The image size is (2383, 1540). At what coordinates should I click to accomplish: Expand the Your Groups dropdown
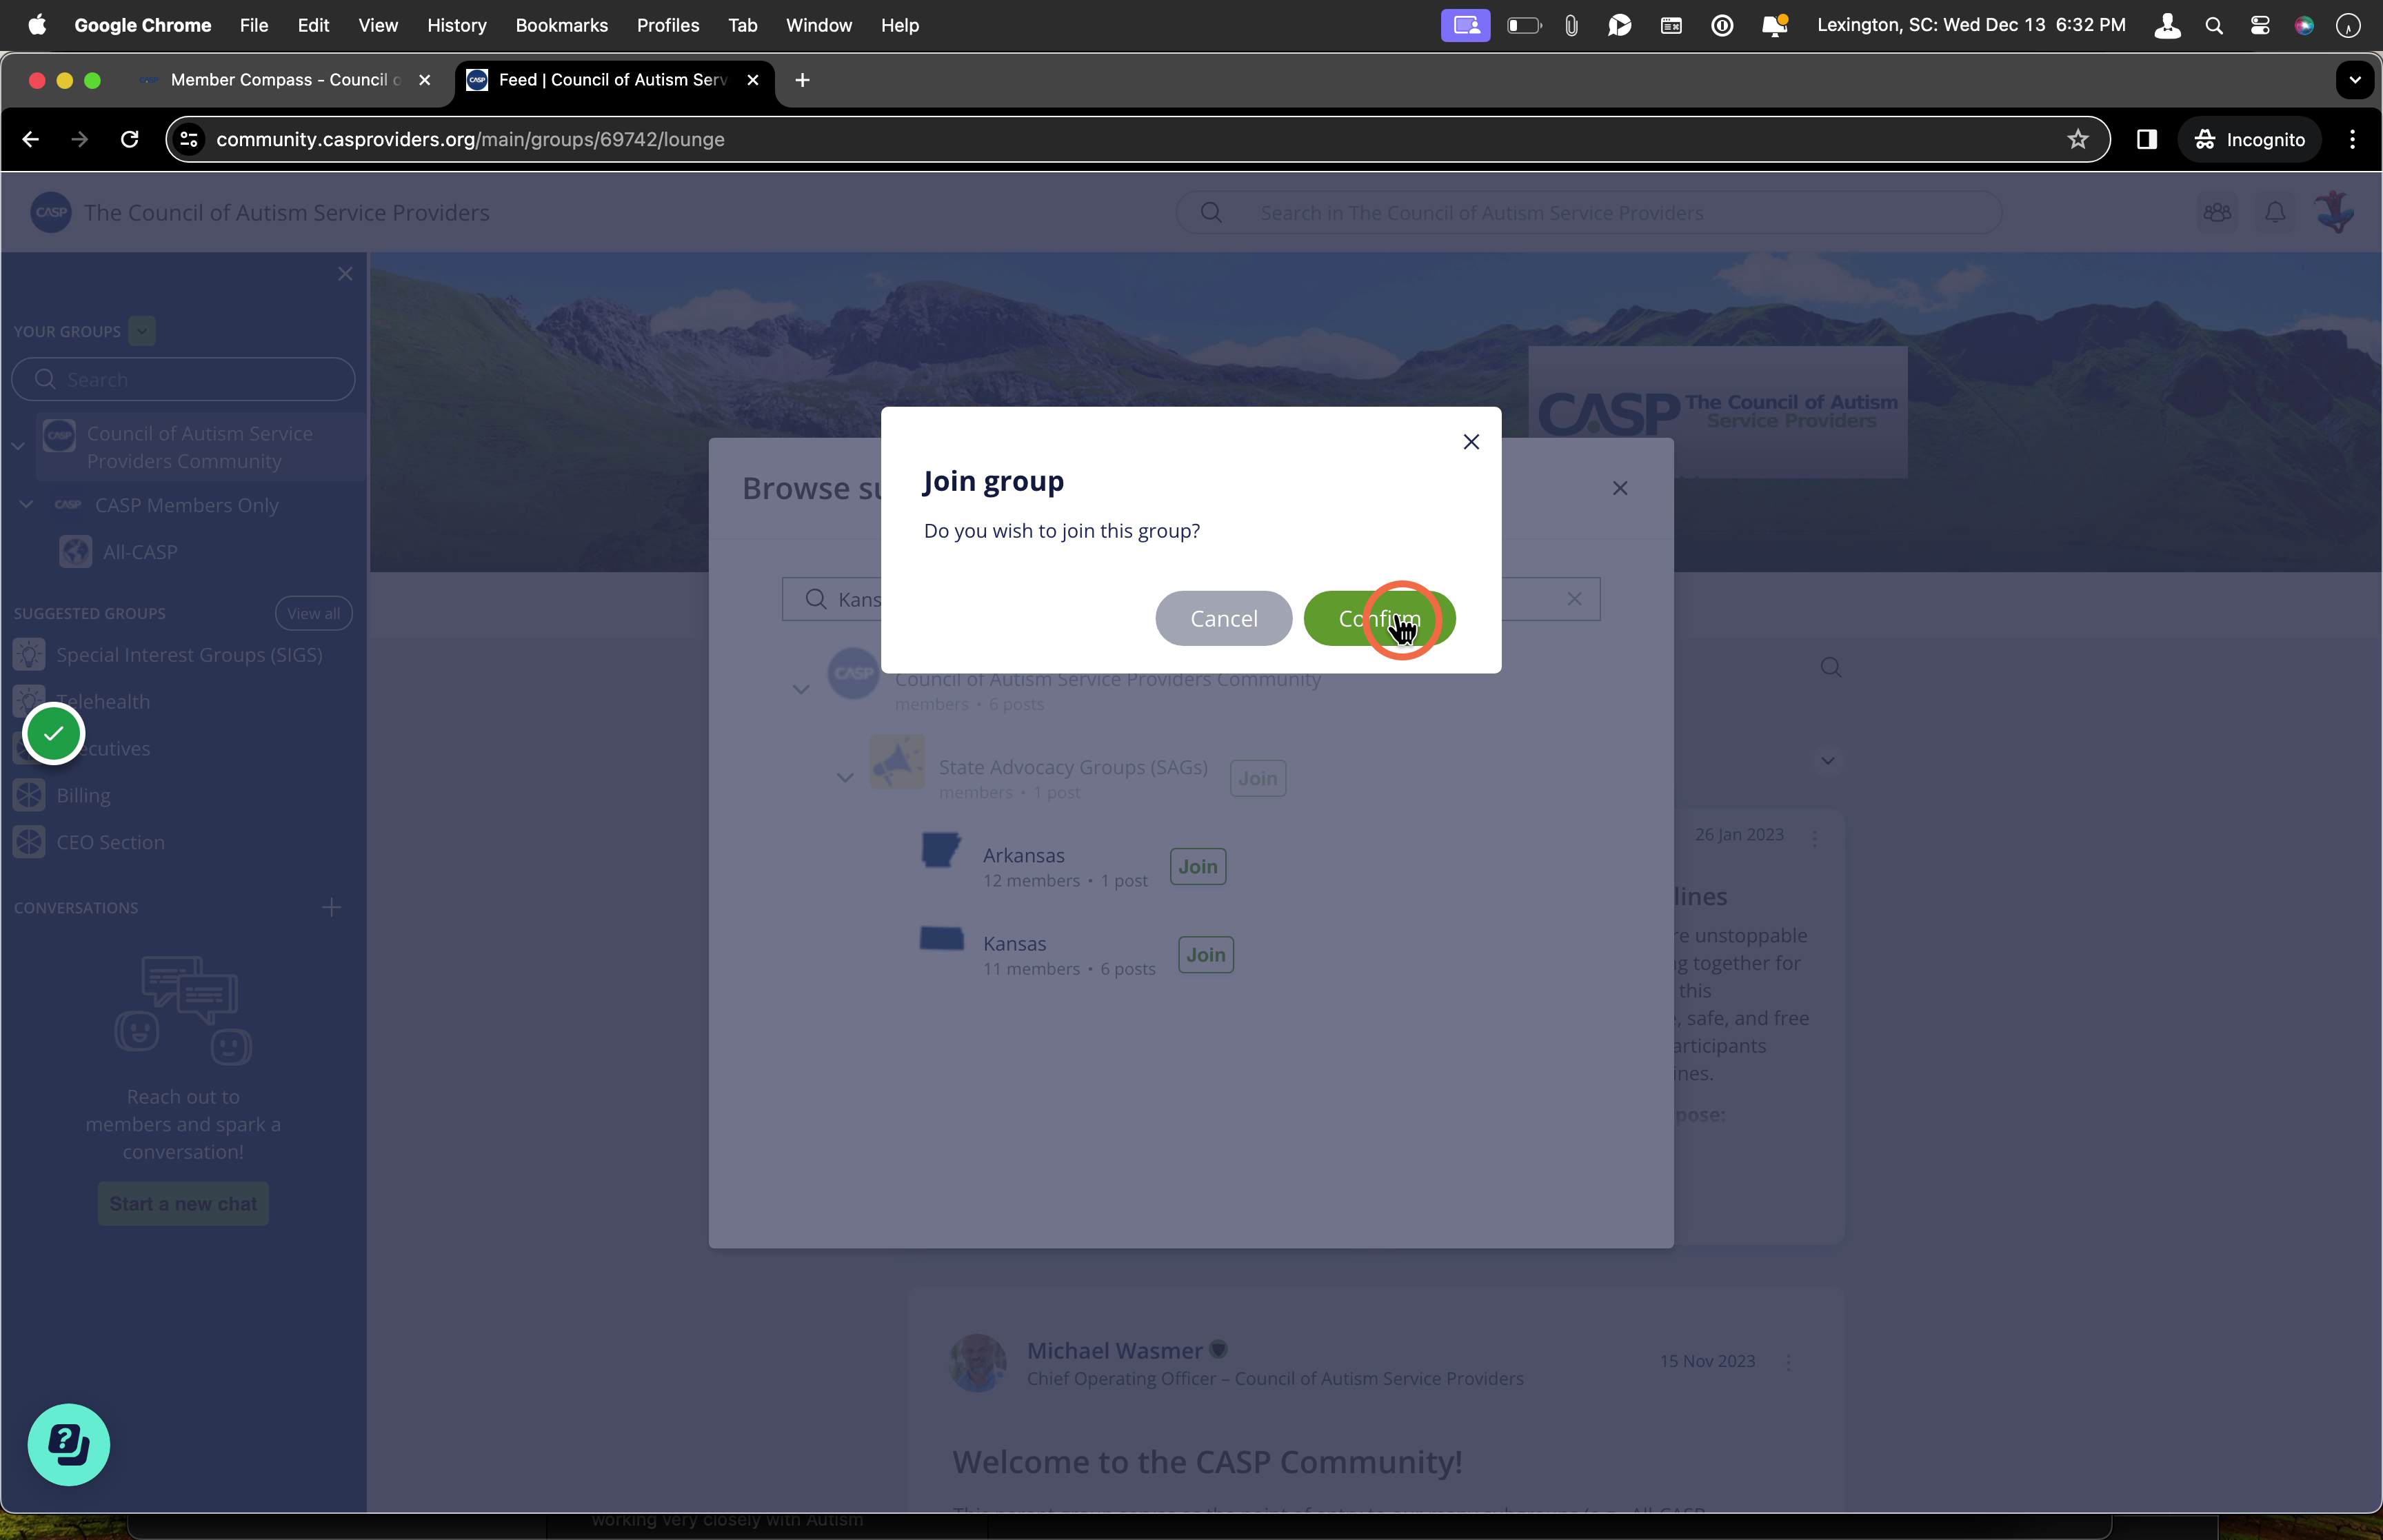(142, 331)
